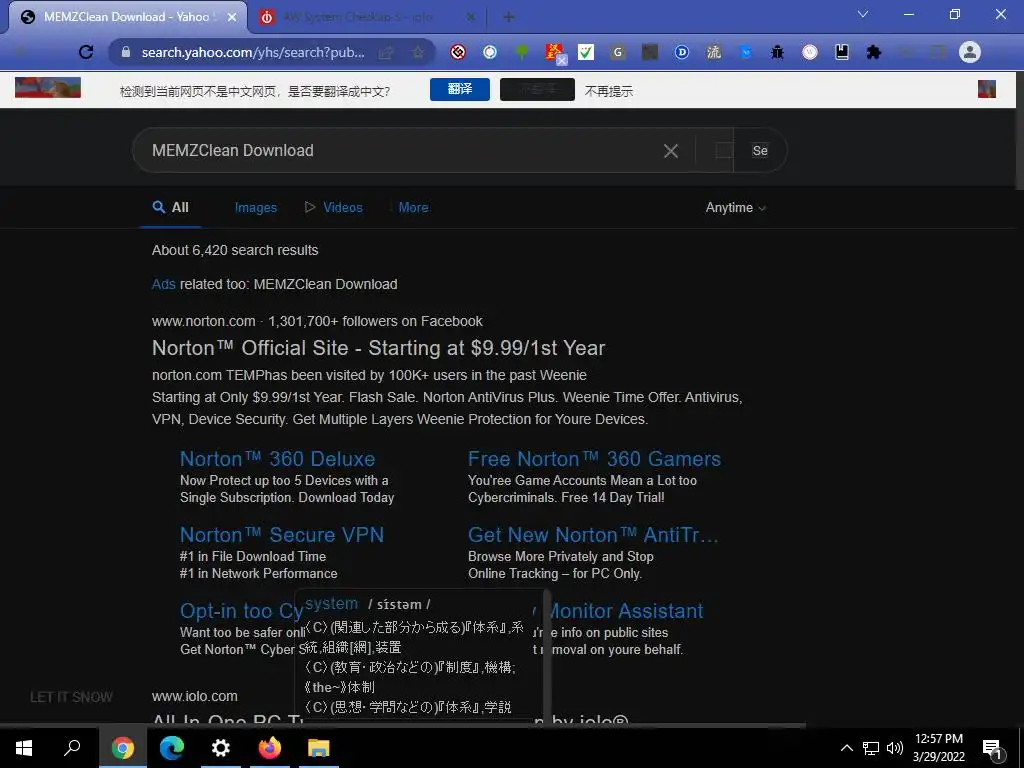Open the red Chinese character extension

coord(554,52)
